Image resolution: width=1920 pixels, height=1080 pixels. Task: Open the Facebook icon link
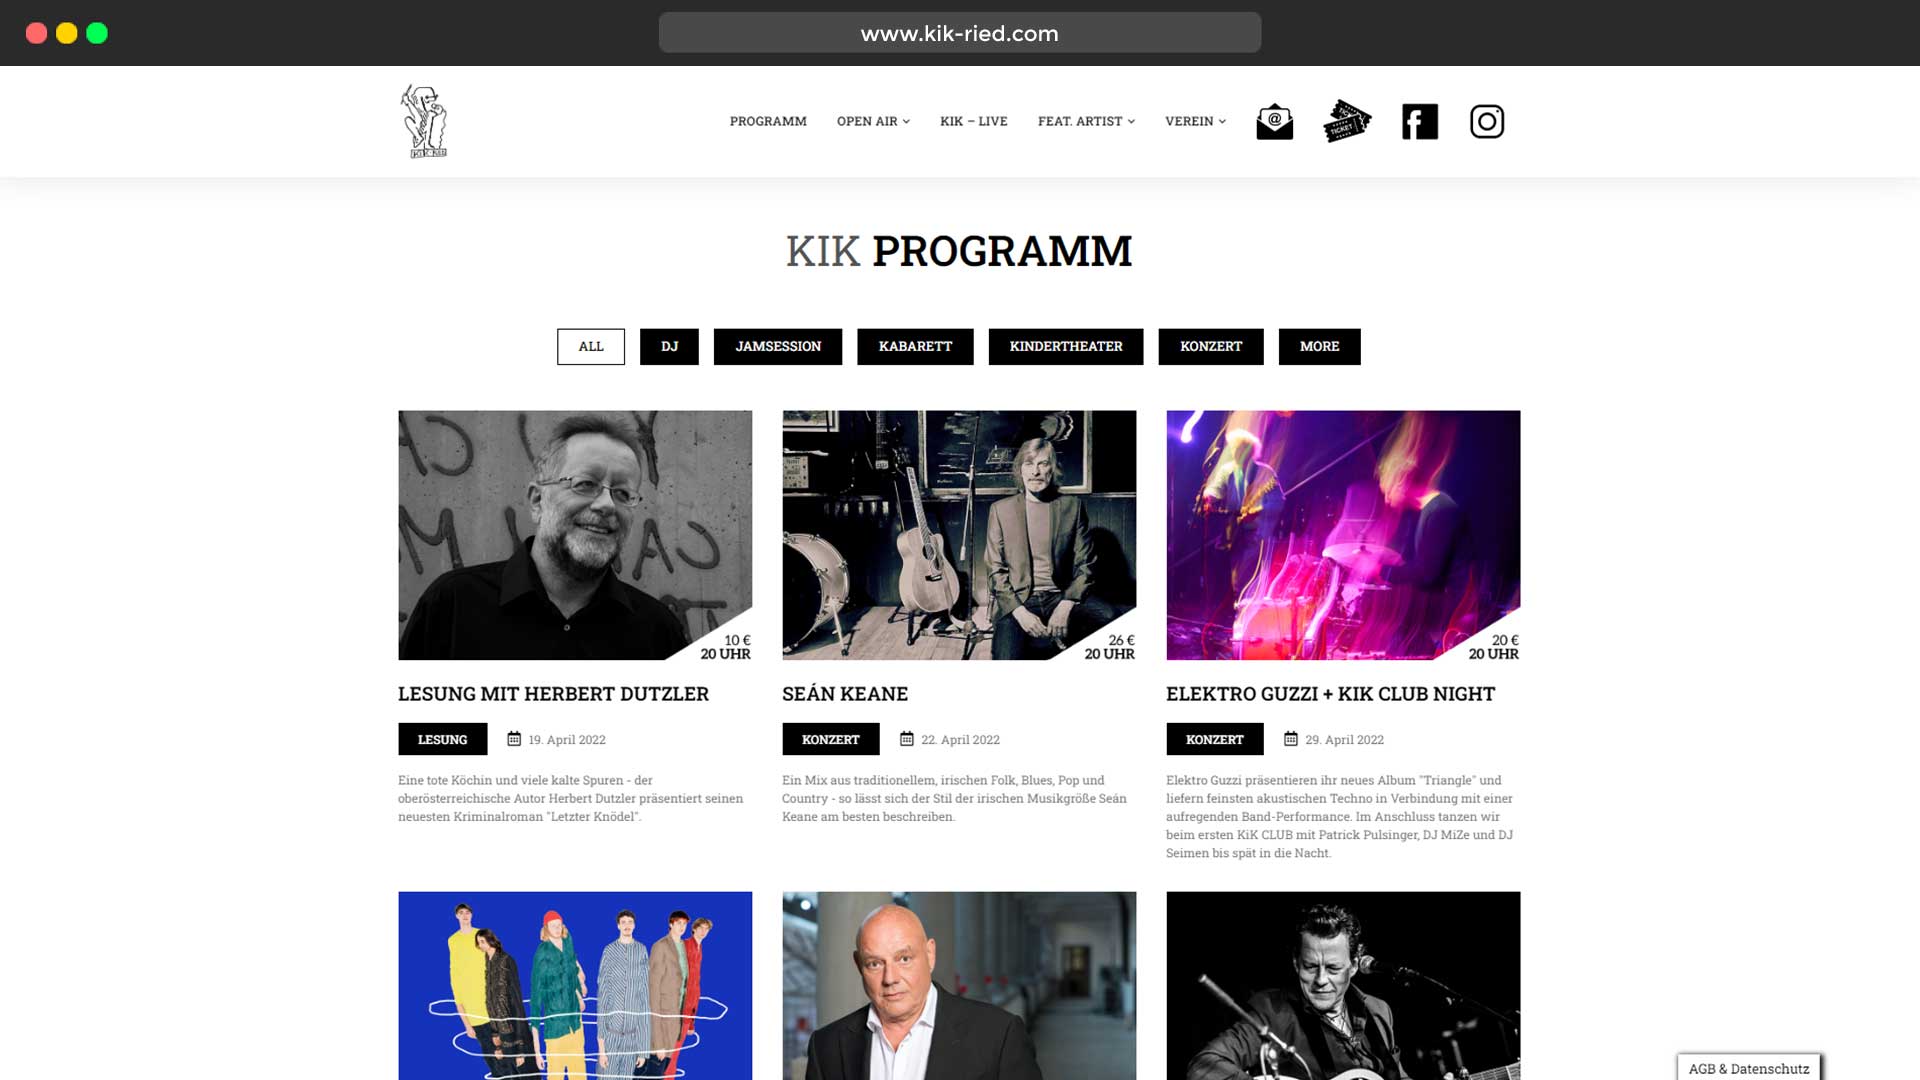pos(1420,121)
